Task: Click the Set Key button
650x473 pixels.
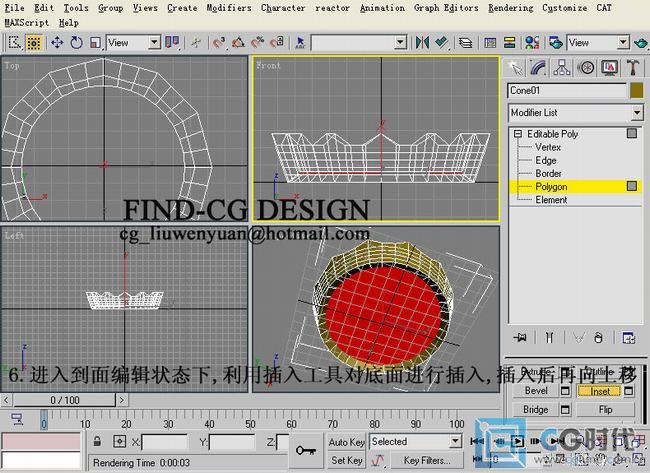Action: (347, 461)
